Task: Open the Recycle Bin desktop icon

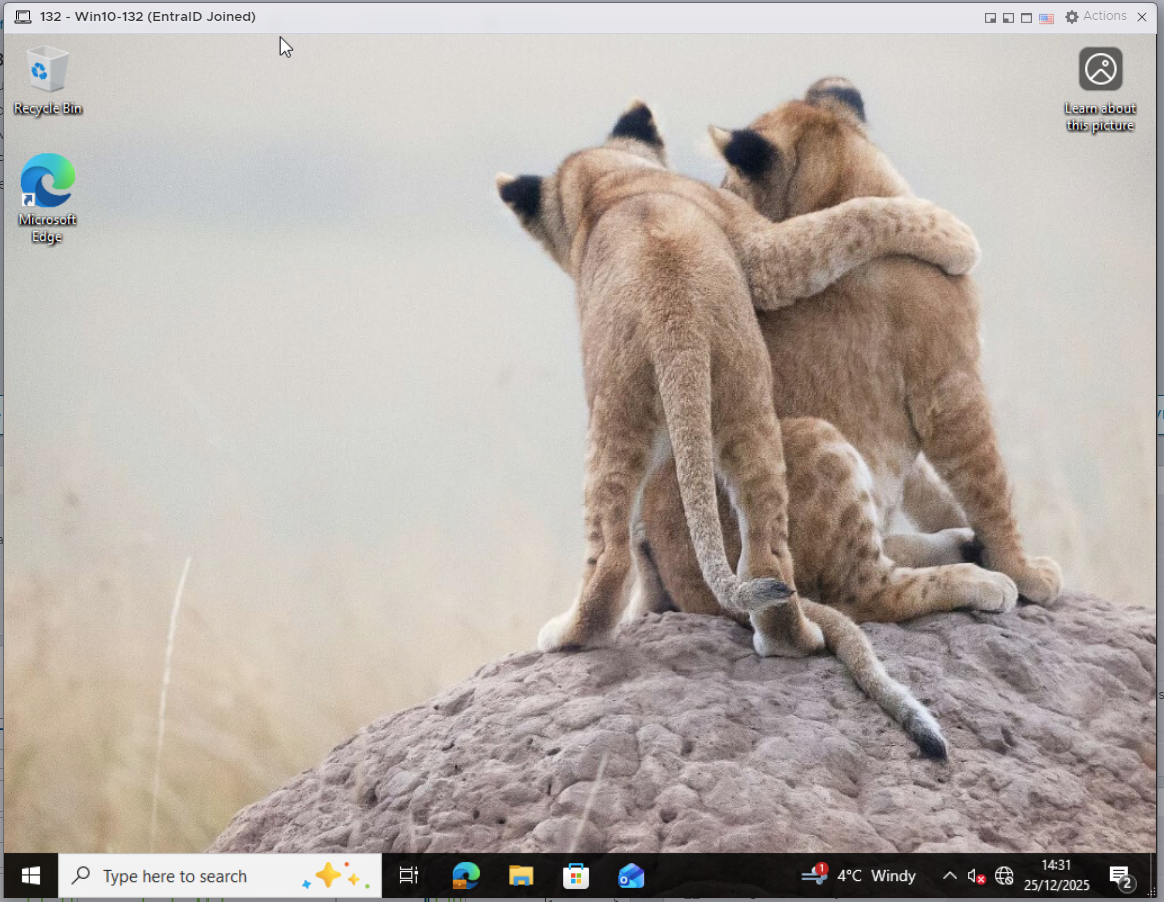Action: pyautogui.click(x=47, y=80)
